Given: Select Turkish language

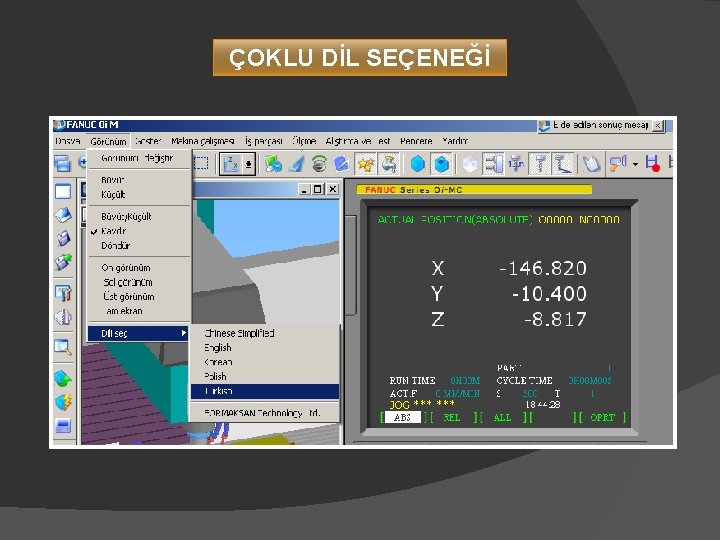Looking at the screenshot, I should tap(264, 391).
